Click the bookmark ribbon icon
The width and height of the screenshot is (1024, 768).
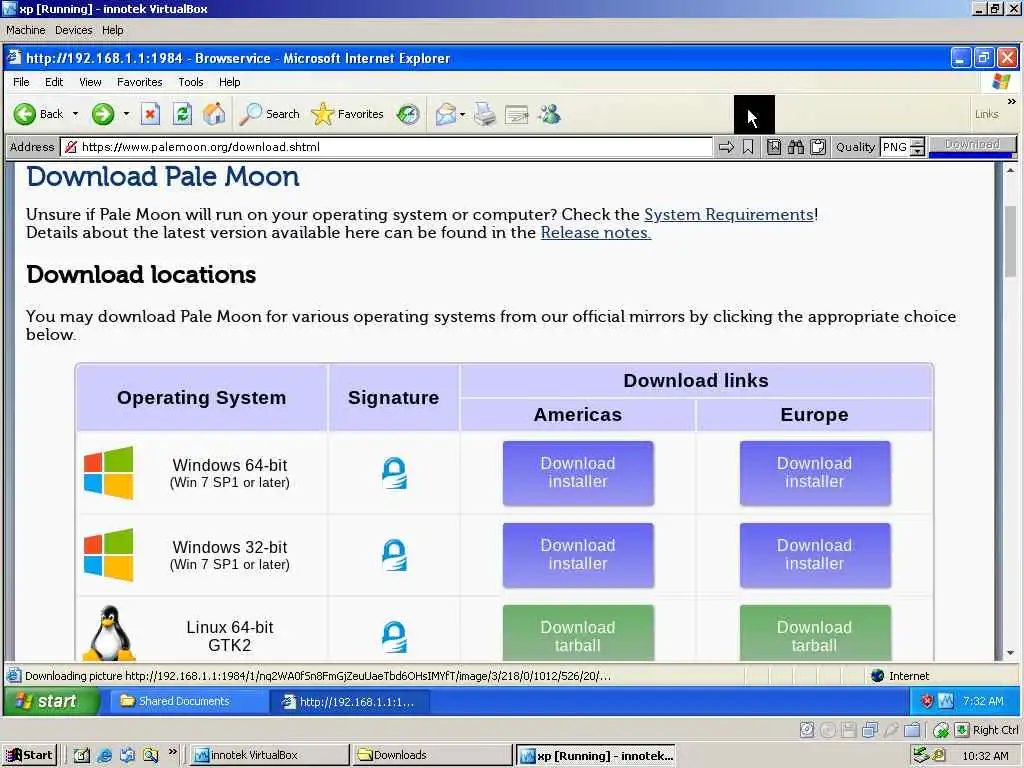point(748,147)
